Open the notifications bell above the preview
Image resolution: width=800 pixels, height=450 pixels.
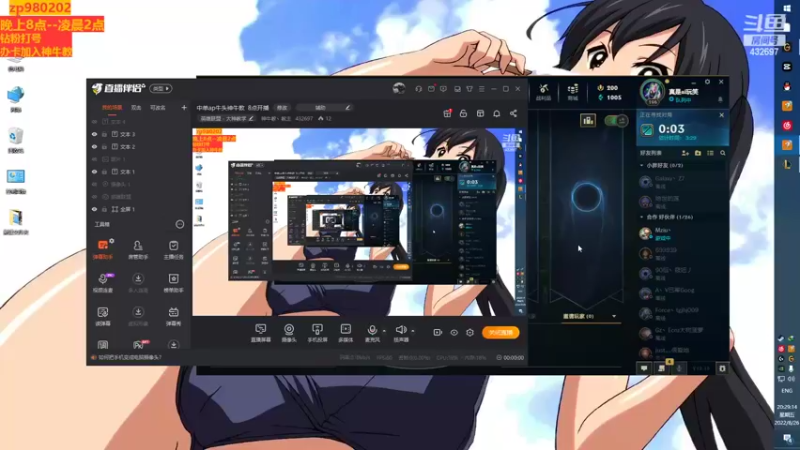tap(496, 113)
